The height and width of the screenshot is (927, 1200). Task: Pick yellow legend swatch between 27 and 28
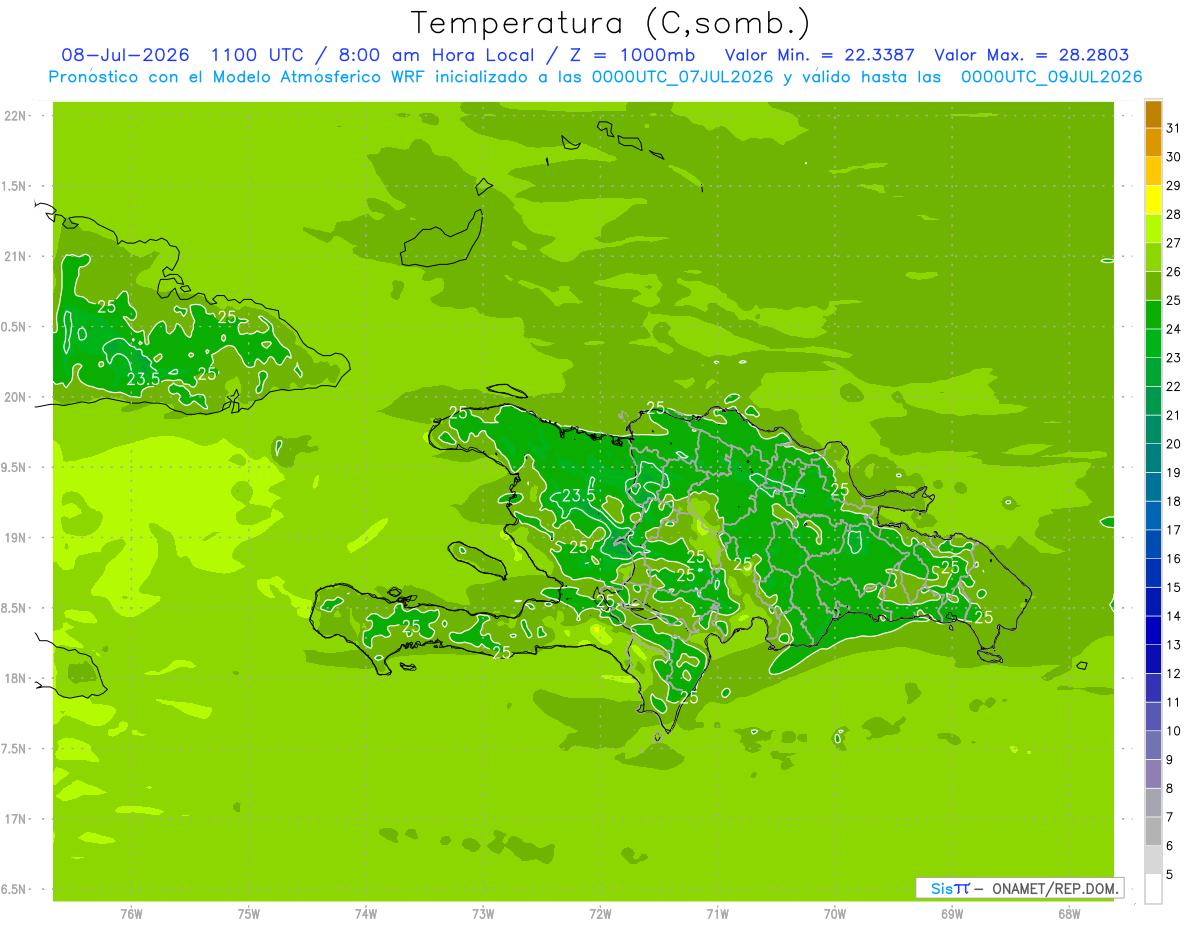coord(1153,228)
